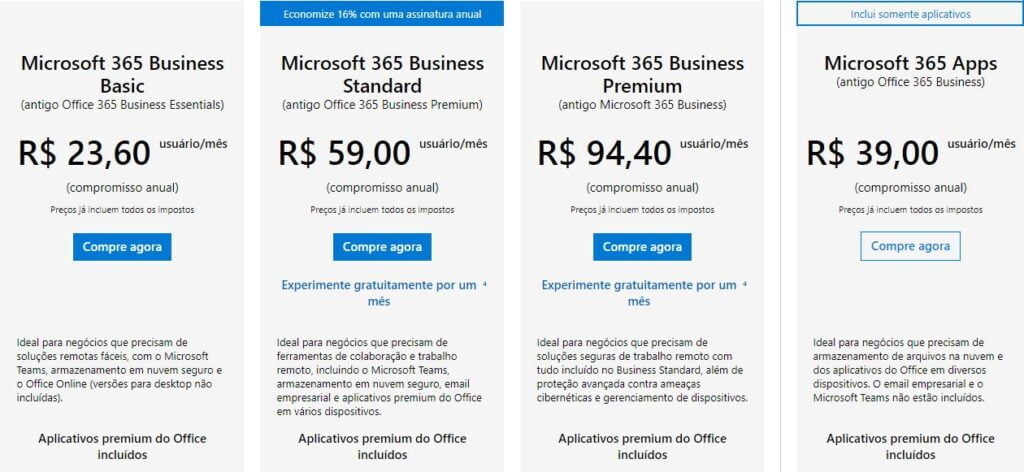Click Aplicativos premium do Office heading under Apps
Screen dimensions: 1024x472
tap(910, 447)
